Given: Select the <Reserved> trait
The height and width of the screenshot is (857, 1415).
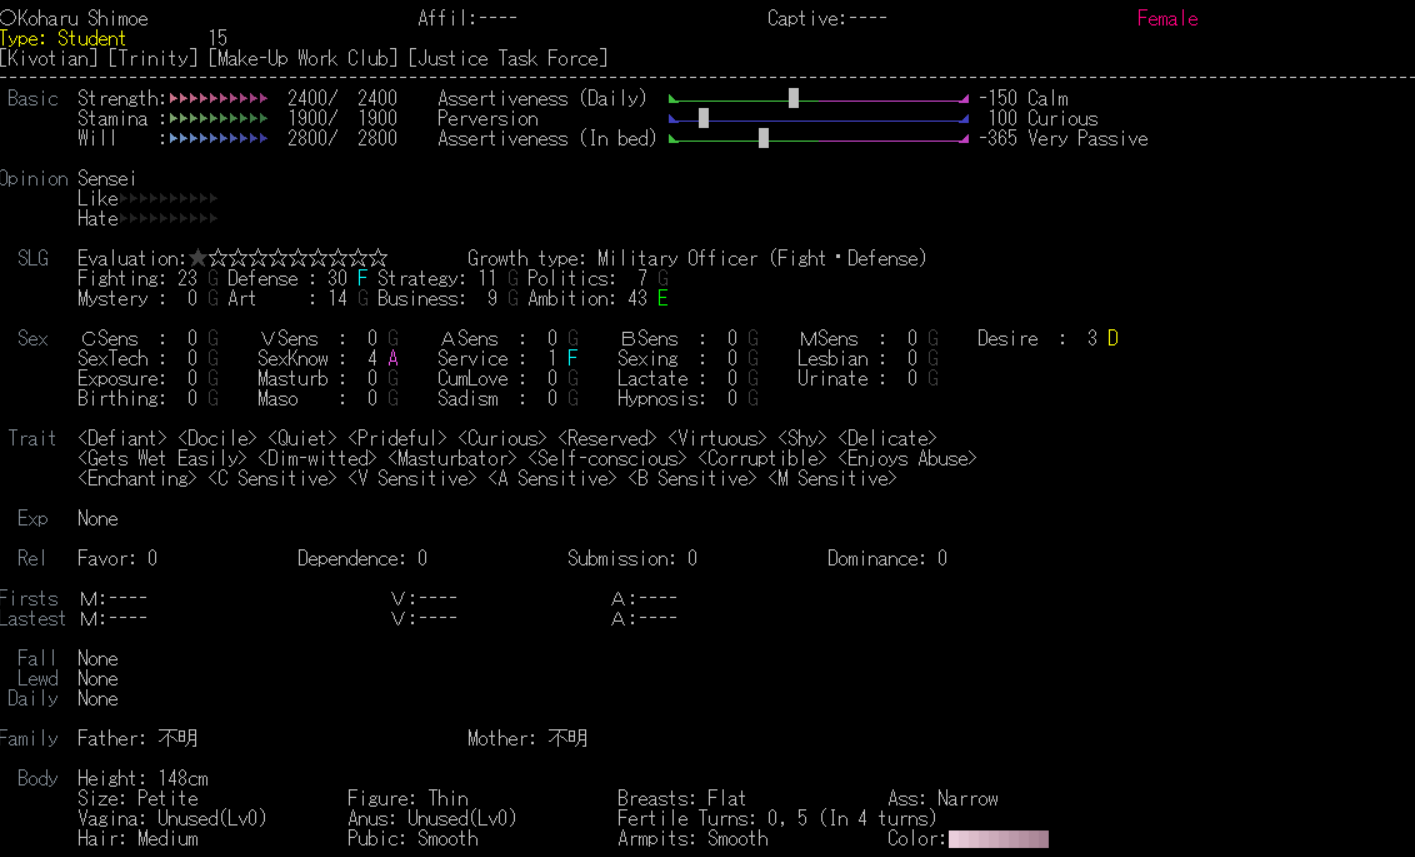Looking at the screenshot, I should click(607, 439).
